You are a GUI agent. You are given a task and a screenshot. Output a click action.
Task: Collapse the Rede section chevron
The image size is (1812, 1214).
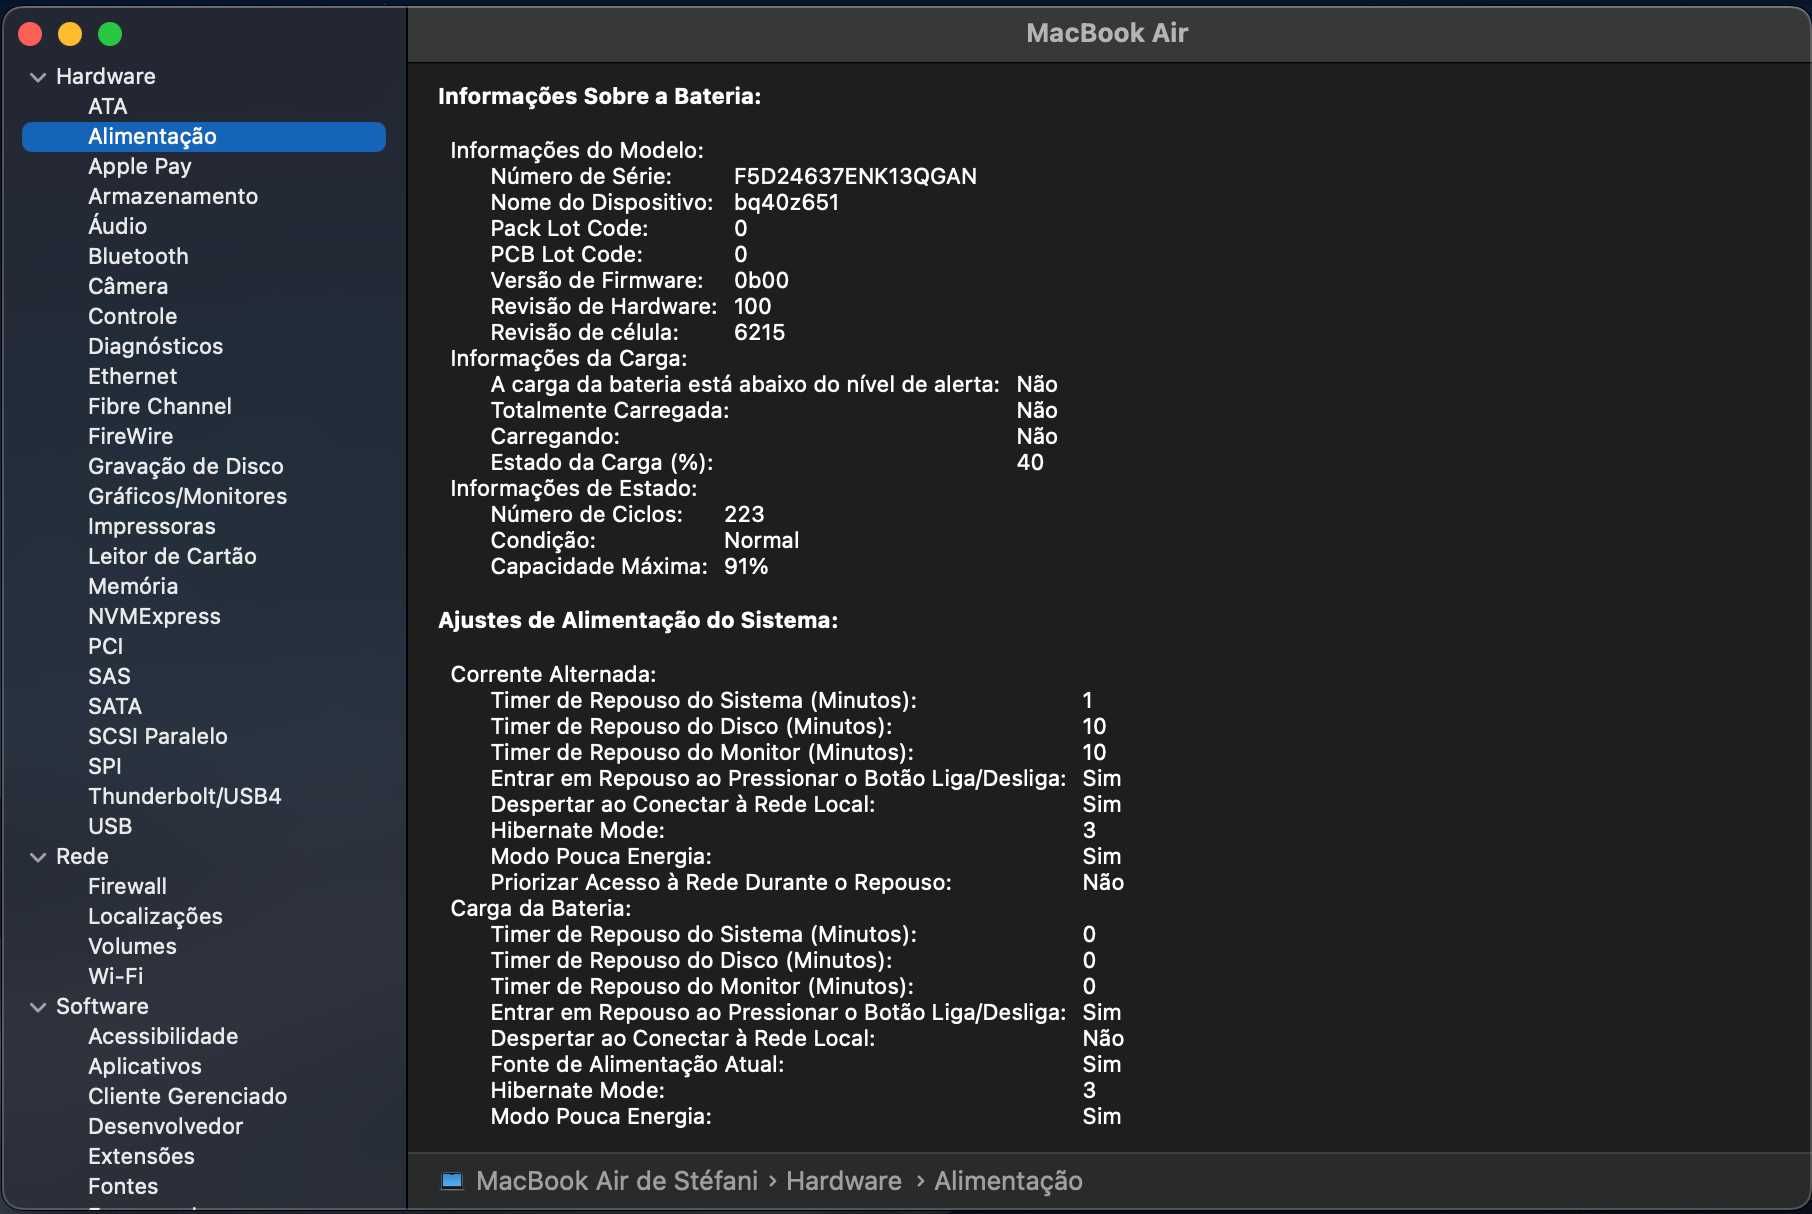(38, 857)
